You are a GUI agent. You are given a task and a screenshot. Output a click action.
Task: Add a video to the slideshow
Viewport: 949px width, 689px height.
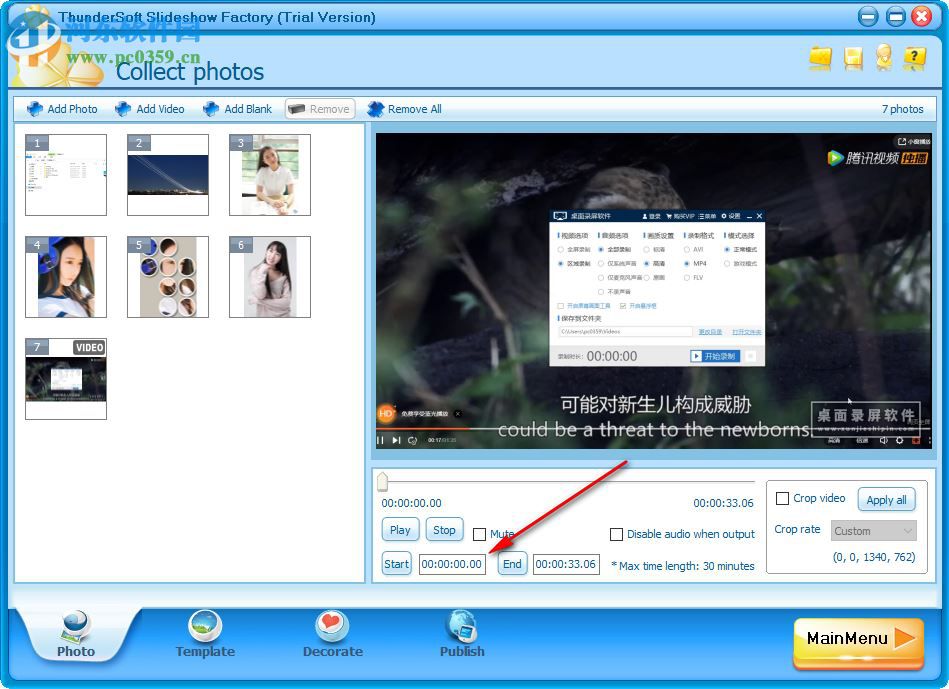pyautogui.click(x=150, y=109)
